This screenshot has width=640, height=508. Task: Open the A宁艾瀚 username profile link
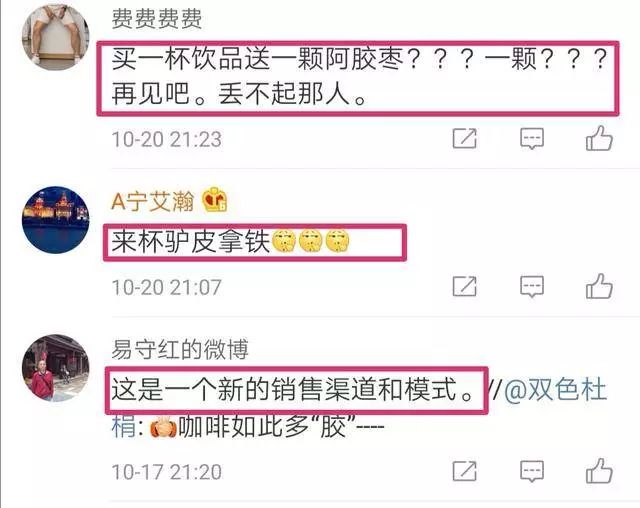(x=153, y=201)
